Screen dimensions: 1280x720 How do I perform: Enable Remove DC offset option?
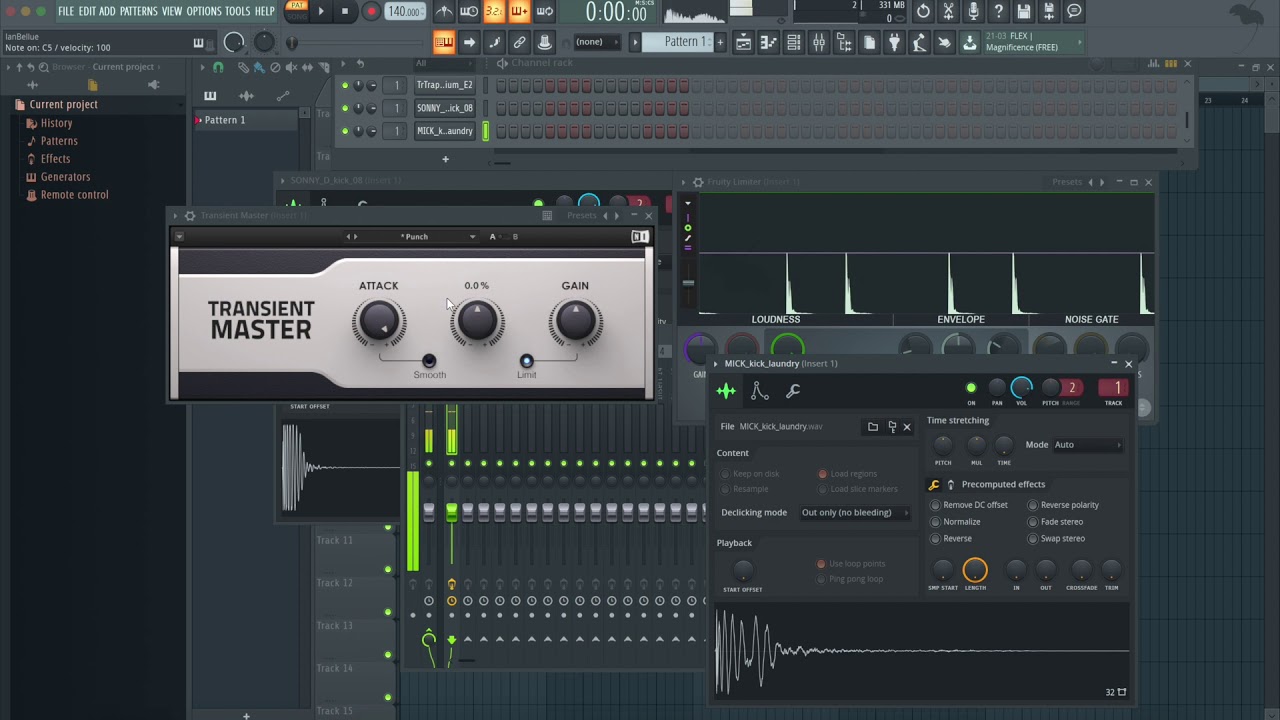969,505
